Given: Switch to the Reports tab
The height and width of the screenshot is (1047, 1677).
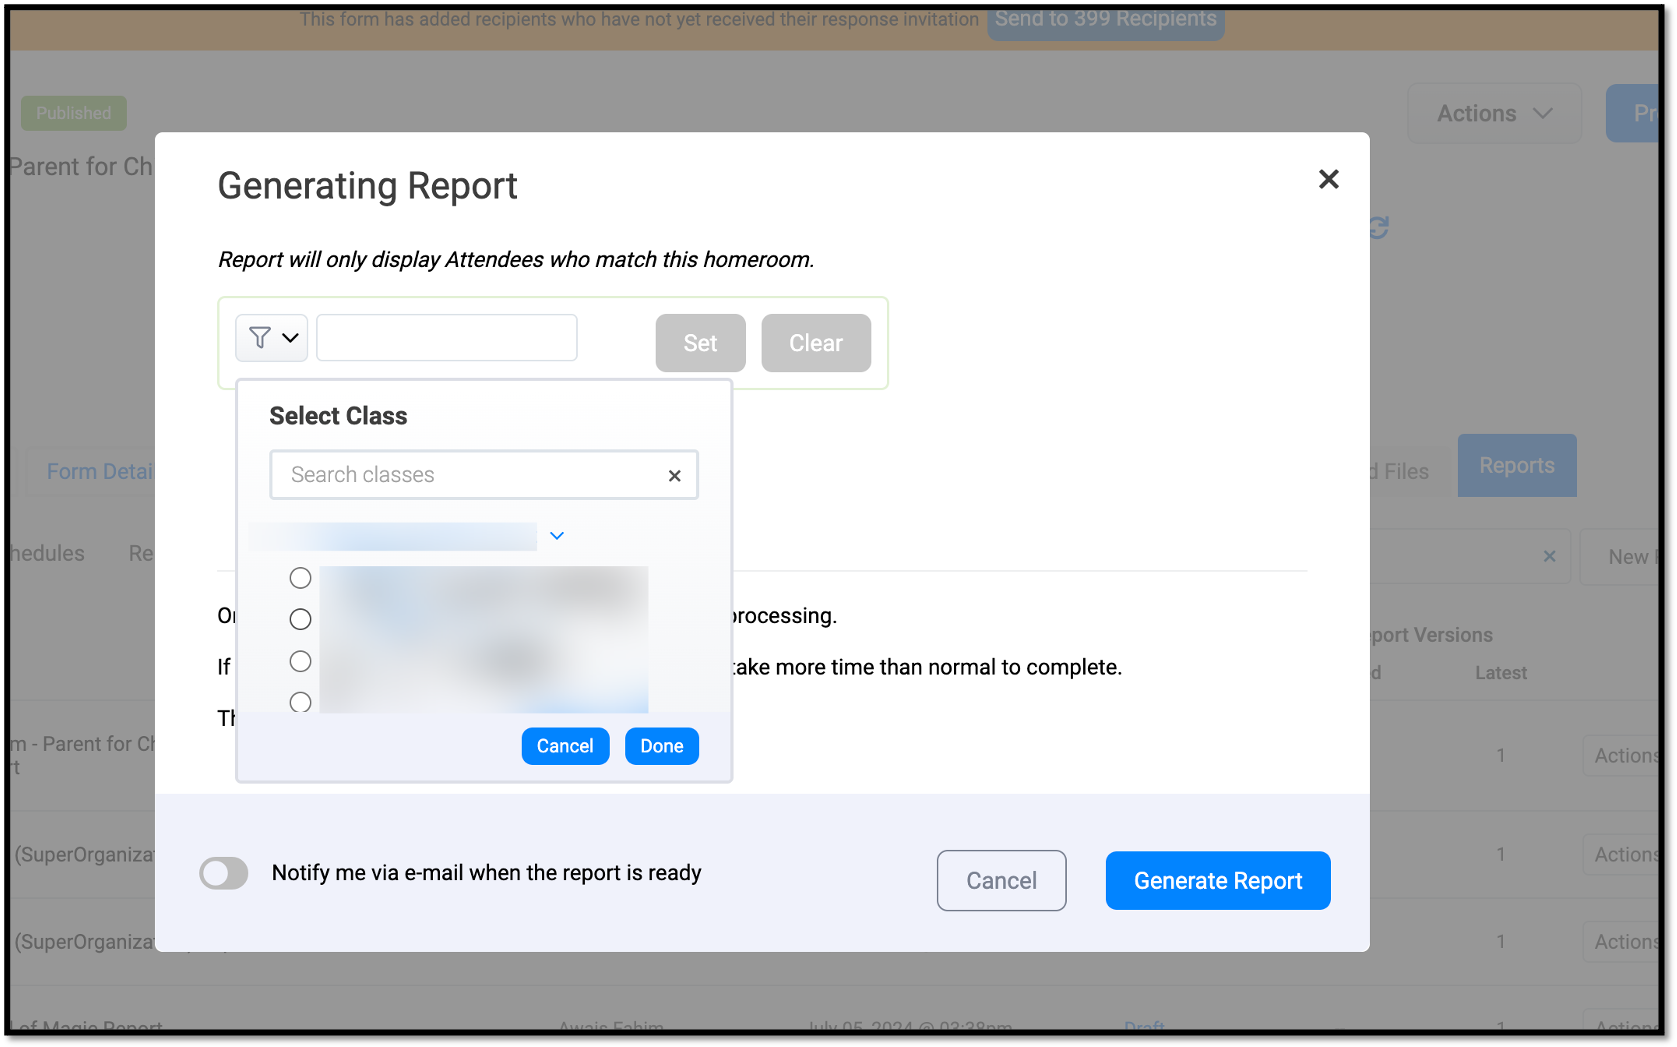Looking at the screenshot, I should (1516, 465).
